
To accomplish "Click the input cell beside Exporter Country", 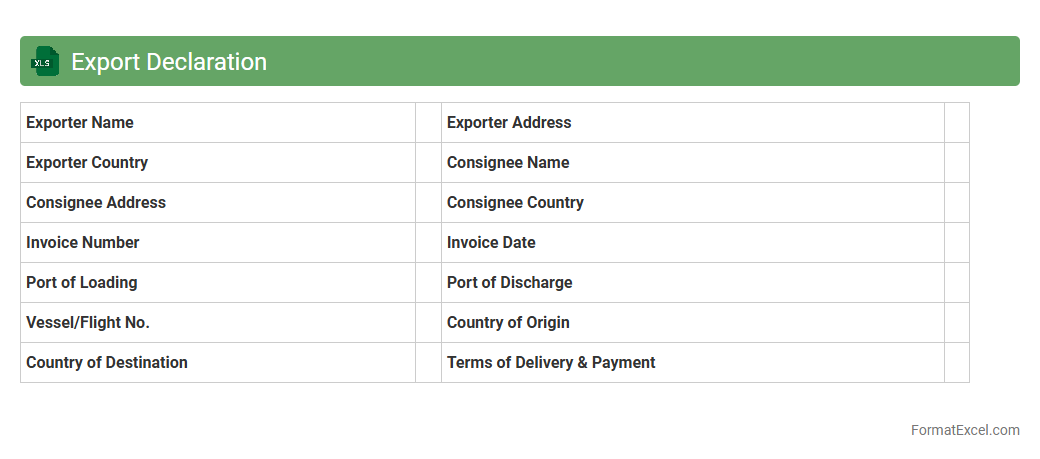I will [x=428, y=163].
